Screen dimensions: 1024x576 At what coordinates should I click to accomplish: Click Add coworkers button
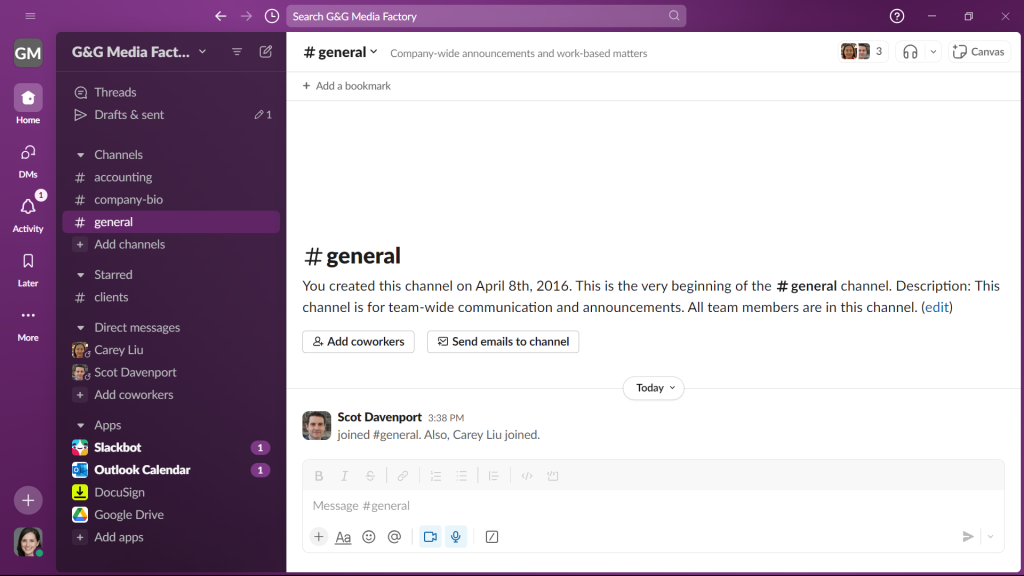(x=358, y=341)
